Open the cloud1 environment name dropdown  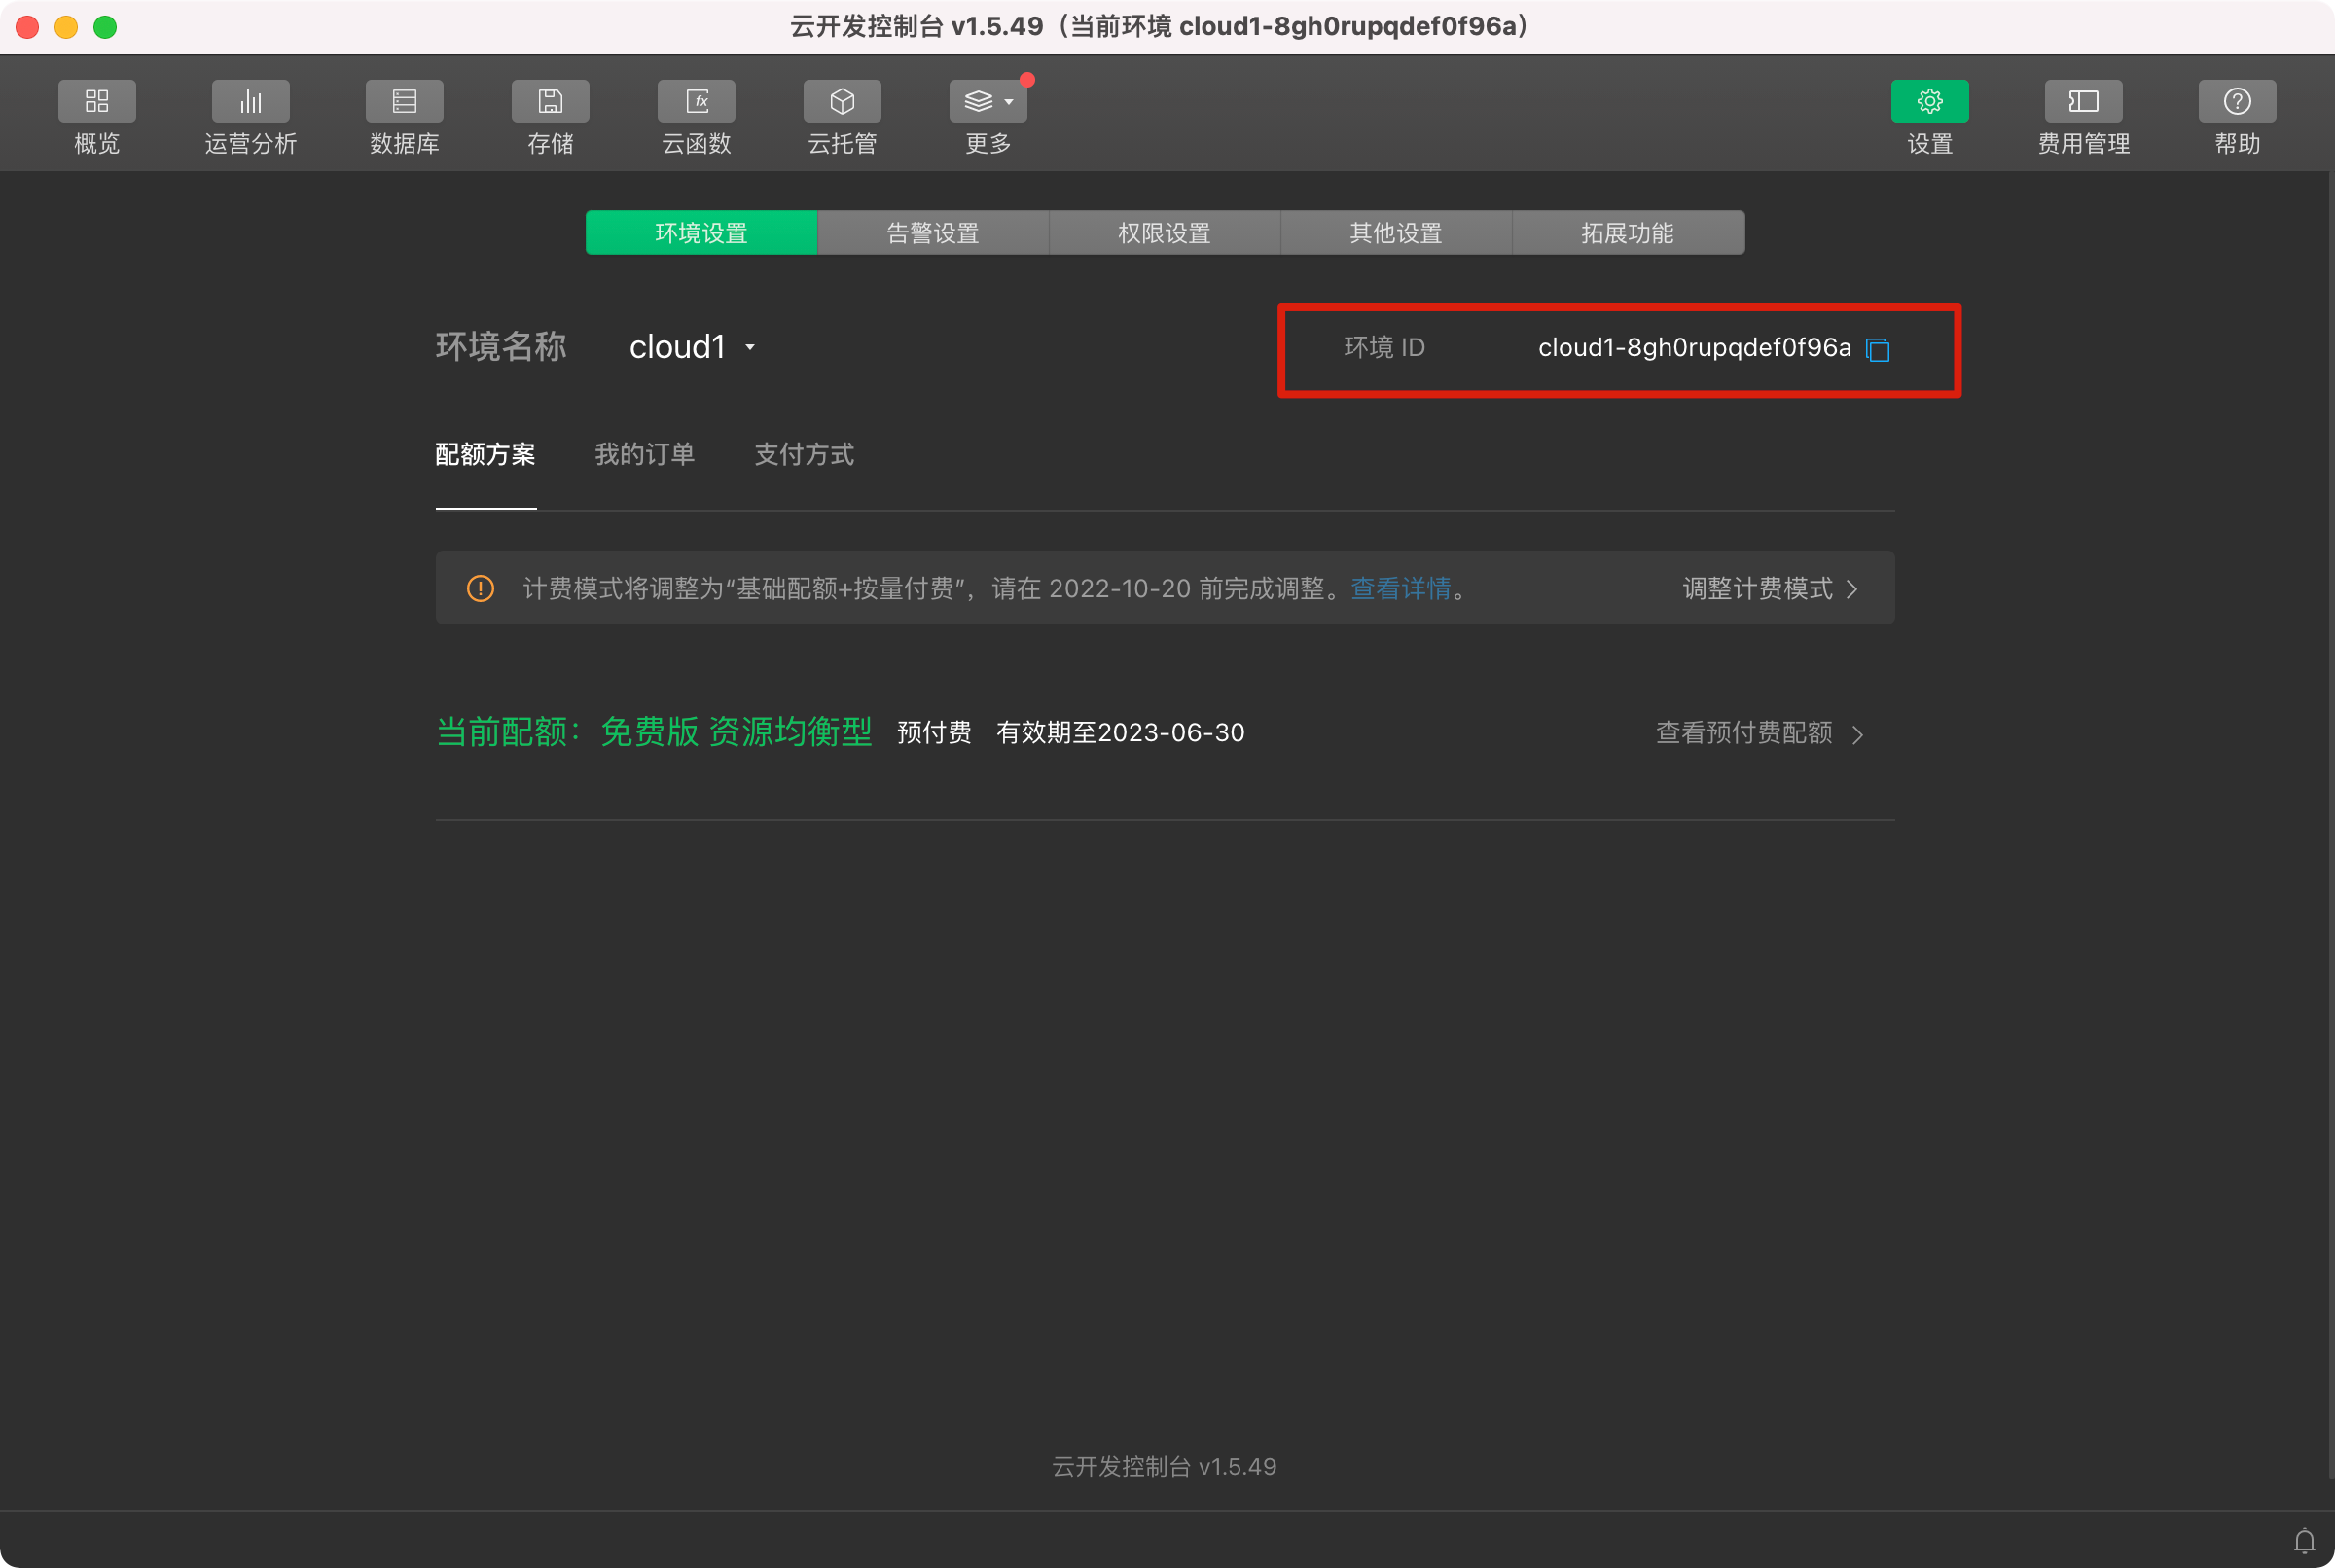[x=692, y=347]
